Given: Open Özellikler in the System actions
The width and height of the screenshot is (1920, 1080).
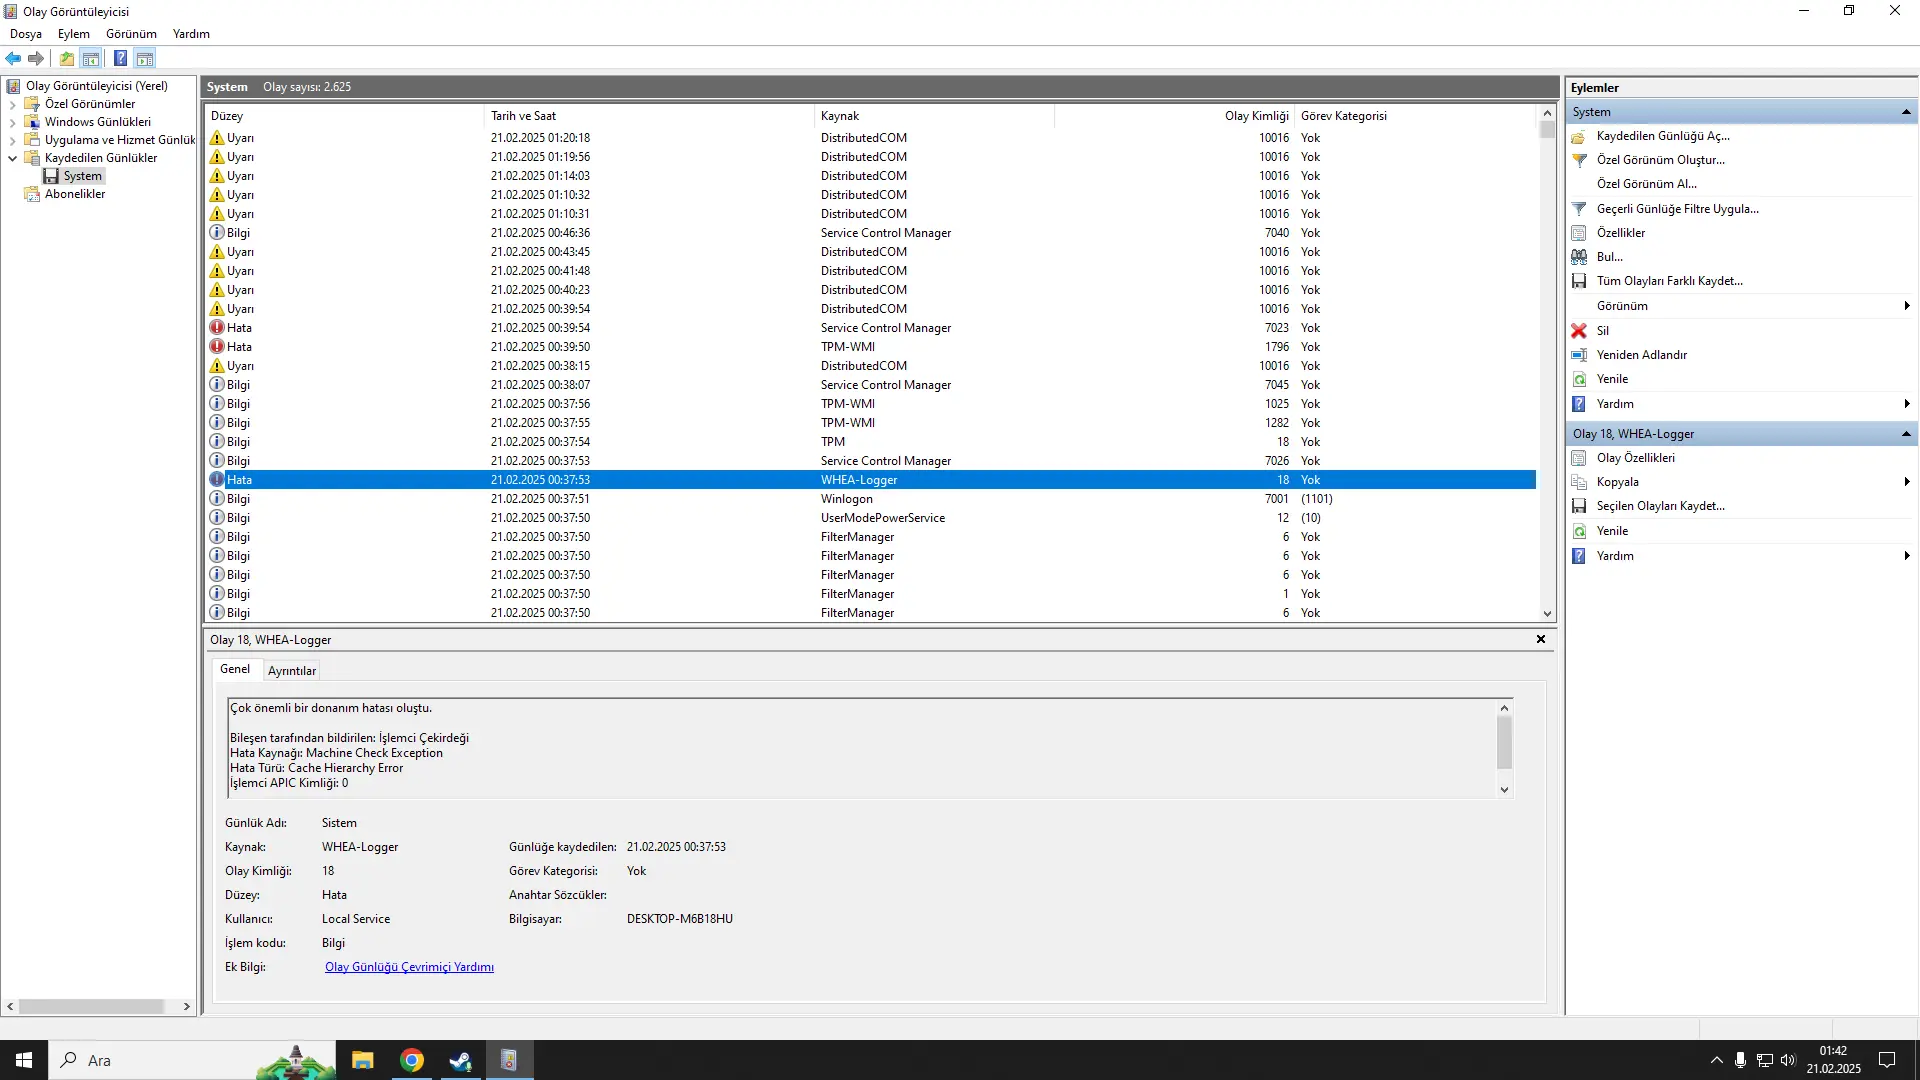Looking at the screenshot, I should coord(1620,233).
